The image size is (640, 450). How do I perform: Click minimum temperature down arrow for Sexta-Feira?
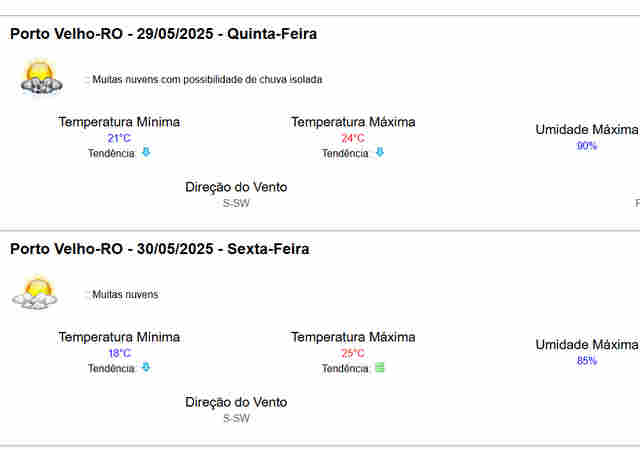[145, 368]
